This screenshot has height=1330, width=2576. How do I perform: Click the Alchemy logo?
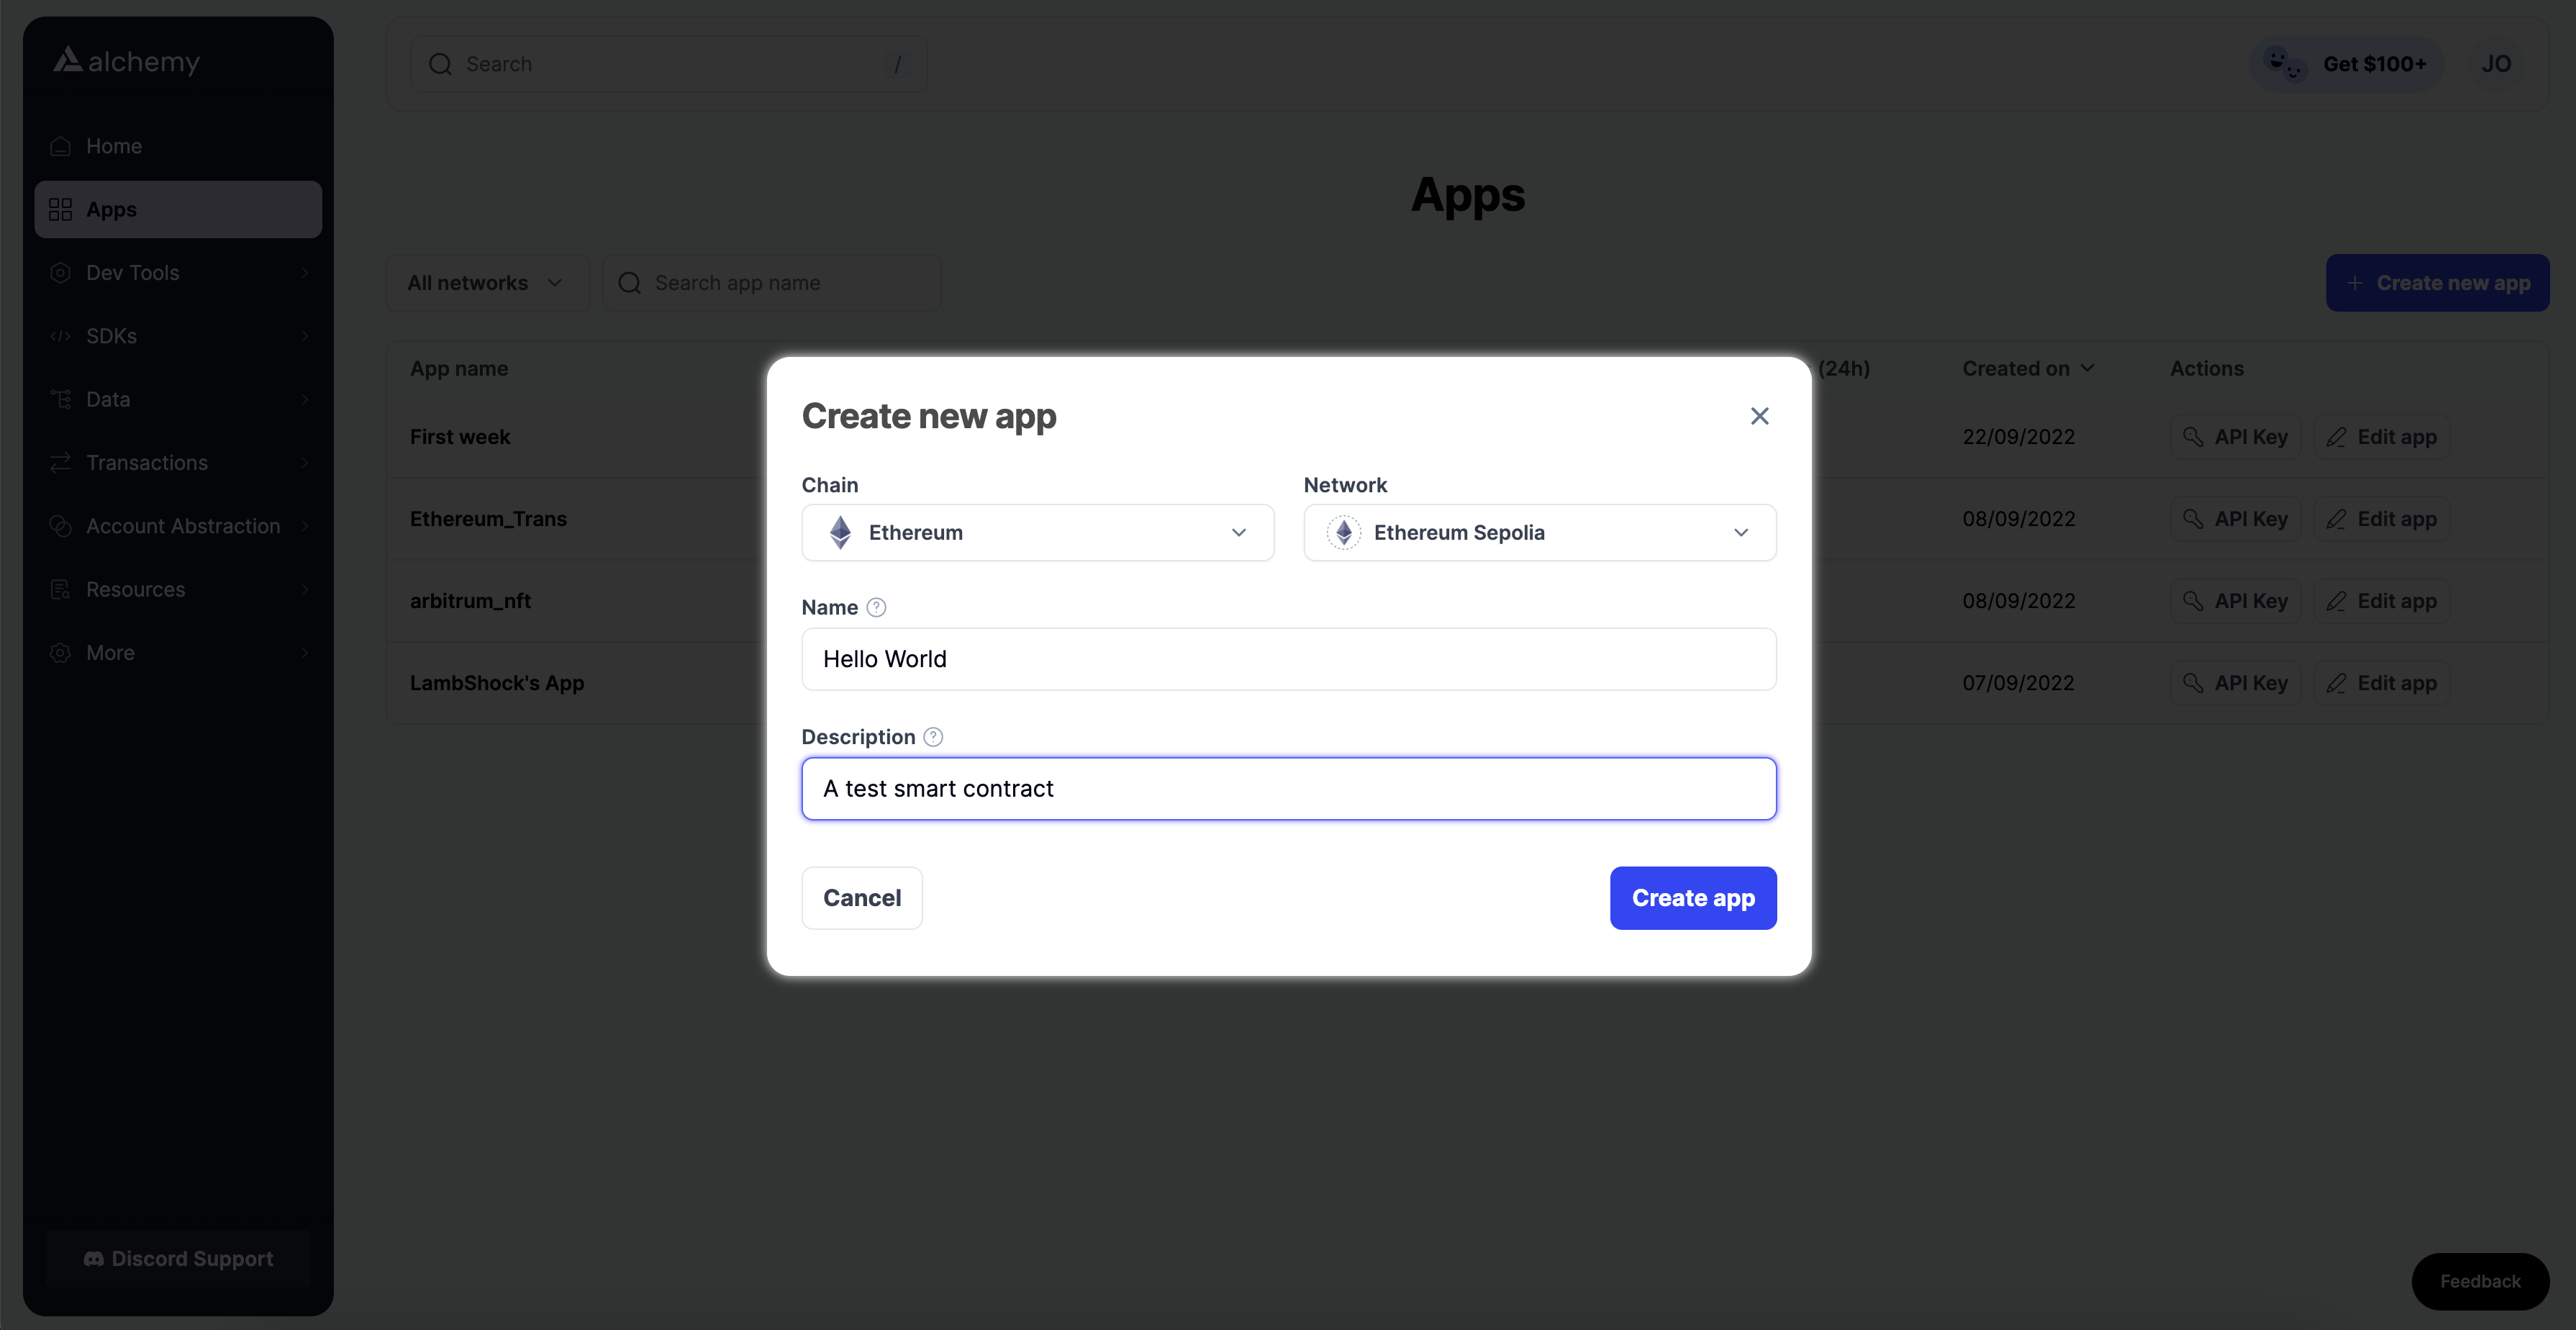click(127, 62)
